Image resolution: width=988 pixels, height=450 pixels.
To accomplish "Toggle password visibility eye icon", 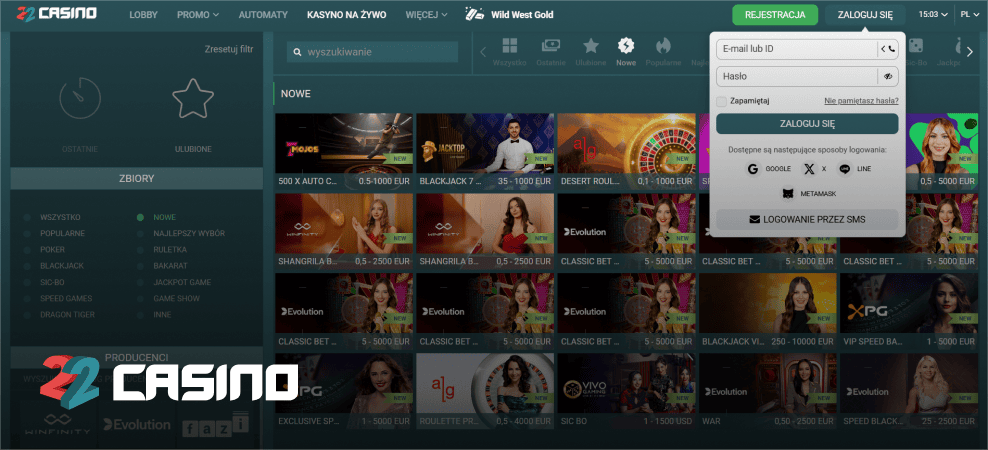I will click(888, 76).
